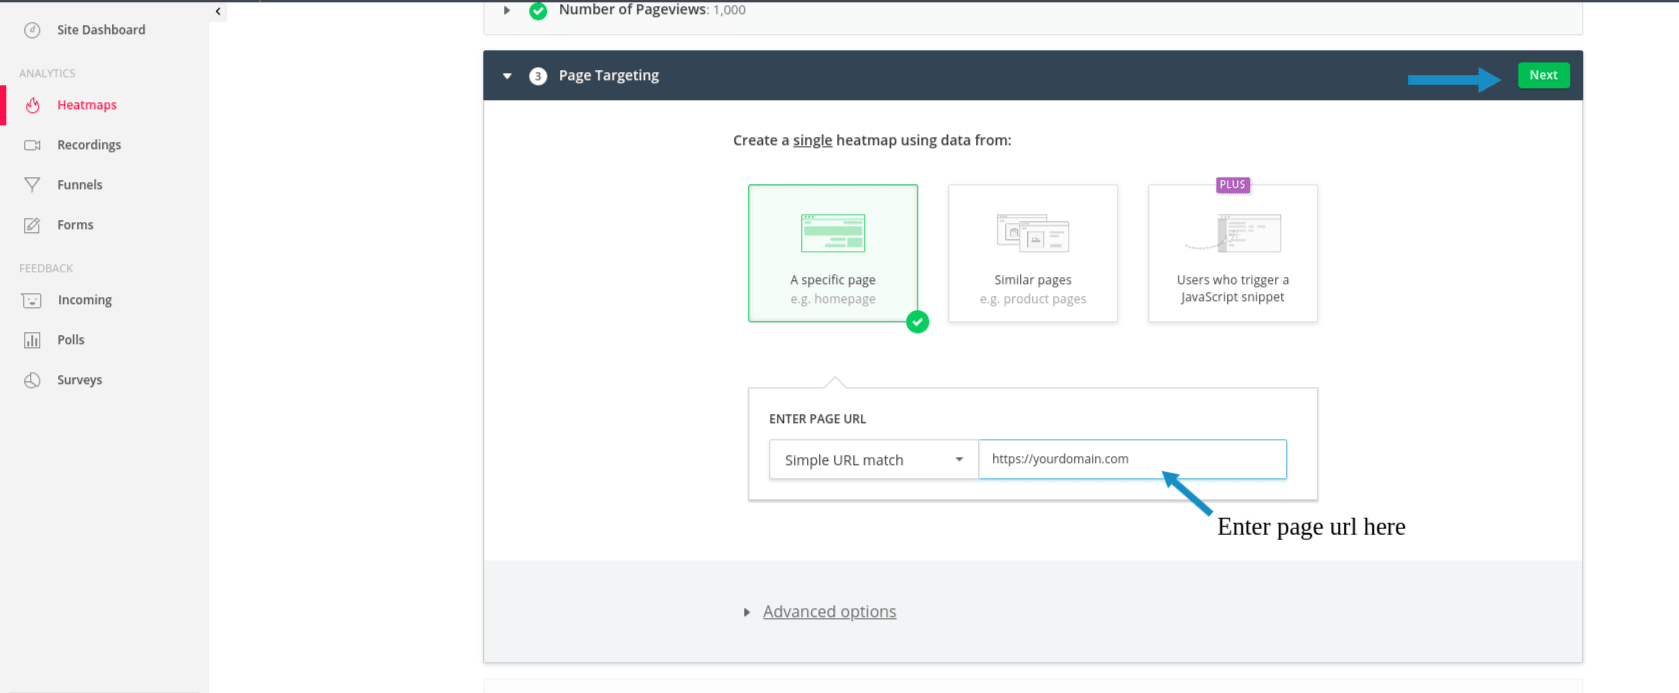This screenshot has width=1679, height=693.
Task: Open Funnels in the sidebar
Action: click(80, 185)
